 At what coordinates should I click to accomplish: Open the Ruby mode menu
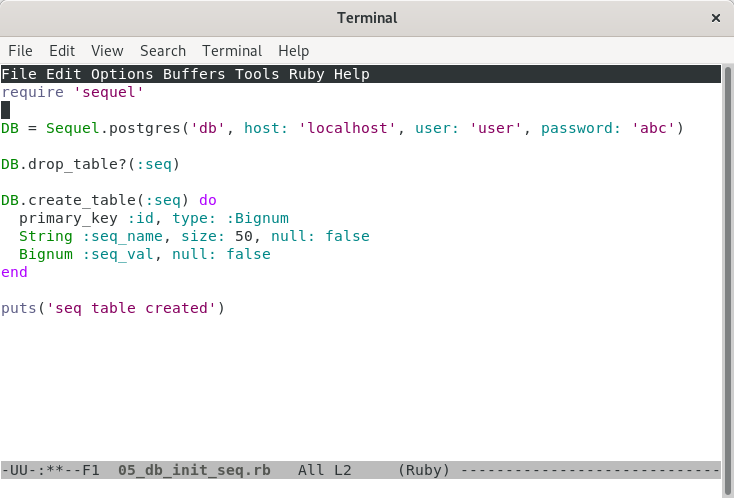pos(307,74)
